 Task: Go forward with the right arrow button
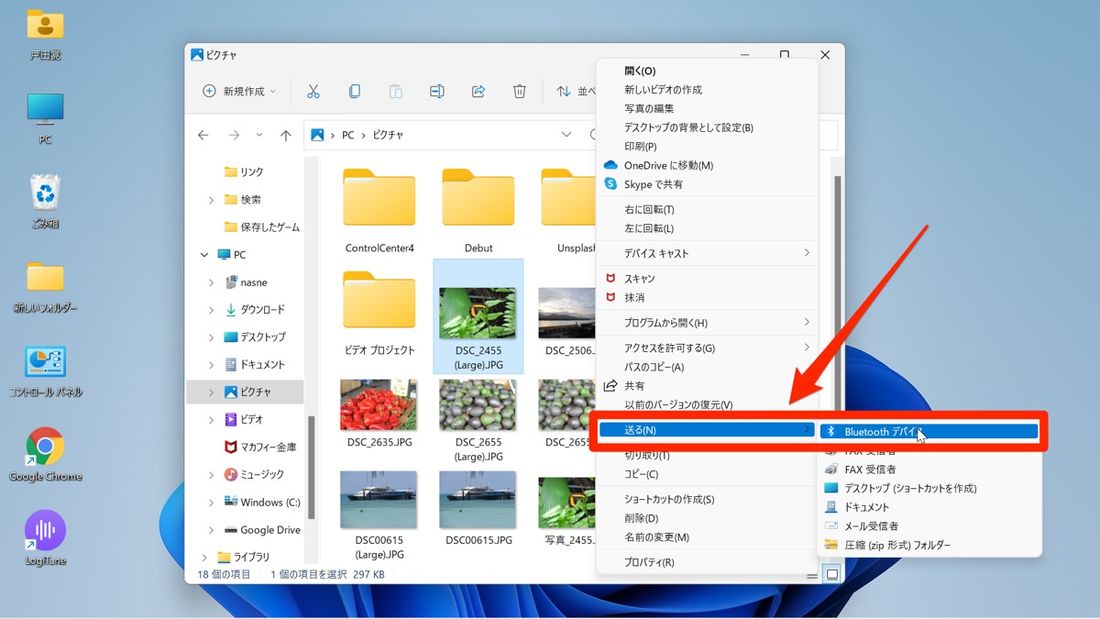coord(234,135)
